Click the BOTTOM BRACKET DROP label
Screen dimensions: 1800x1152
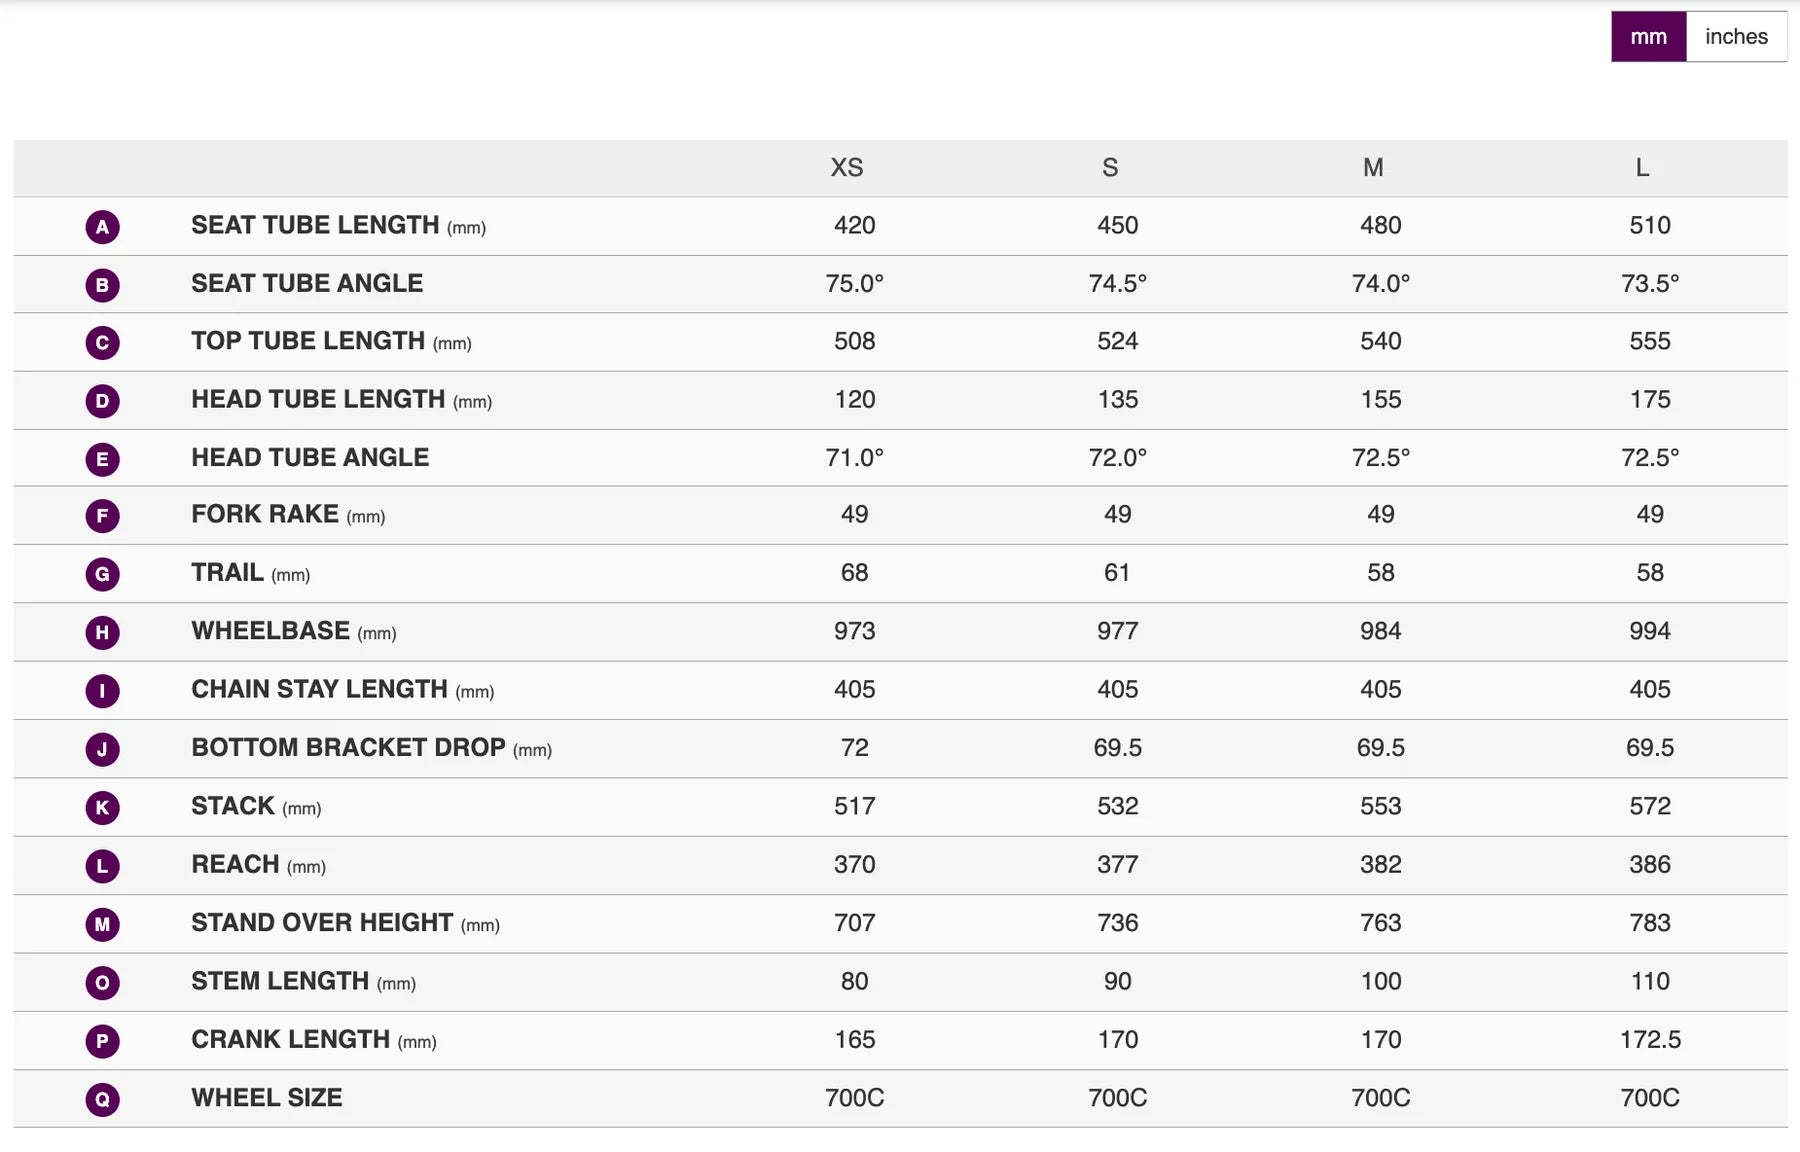[x=348, y=748]
